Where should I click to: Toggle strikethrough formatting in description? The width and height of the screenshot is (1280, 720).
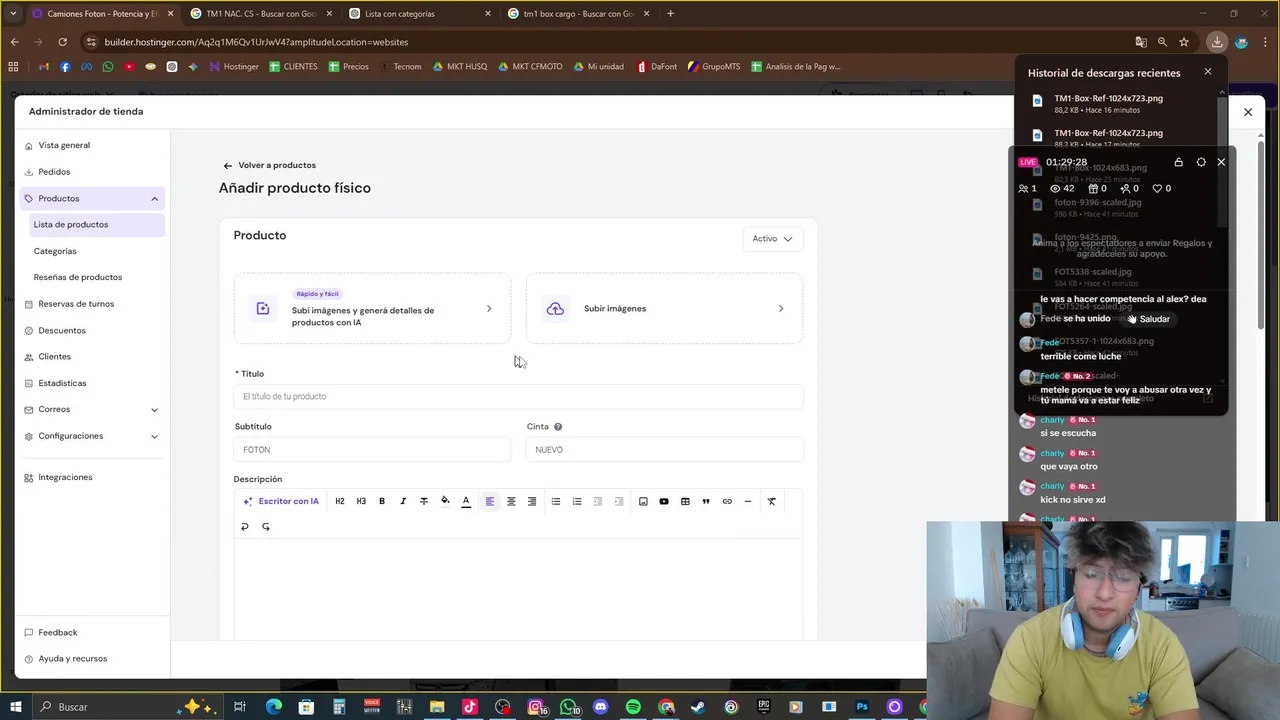pos(424,501)
